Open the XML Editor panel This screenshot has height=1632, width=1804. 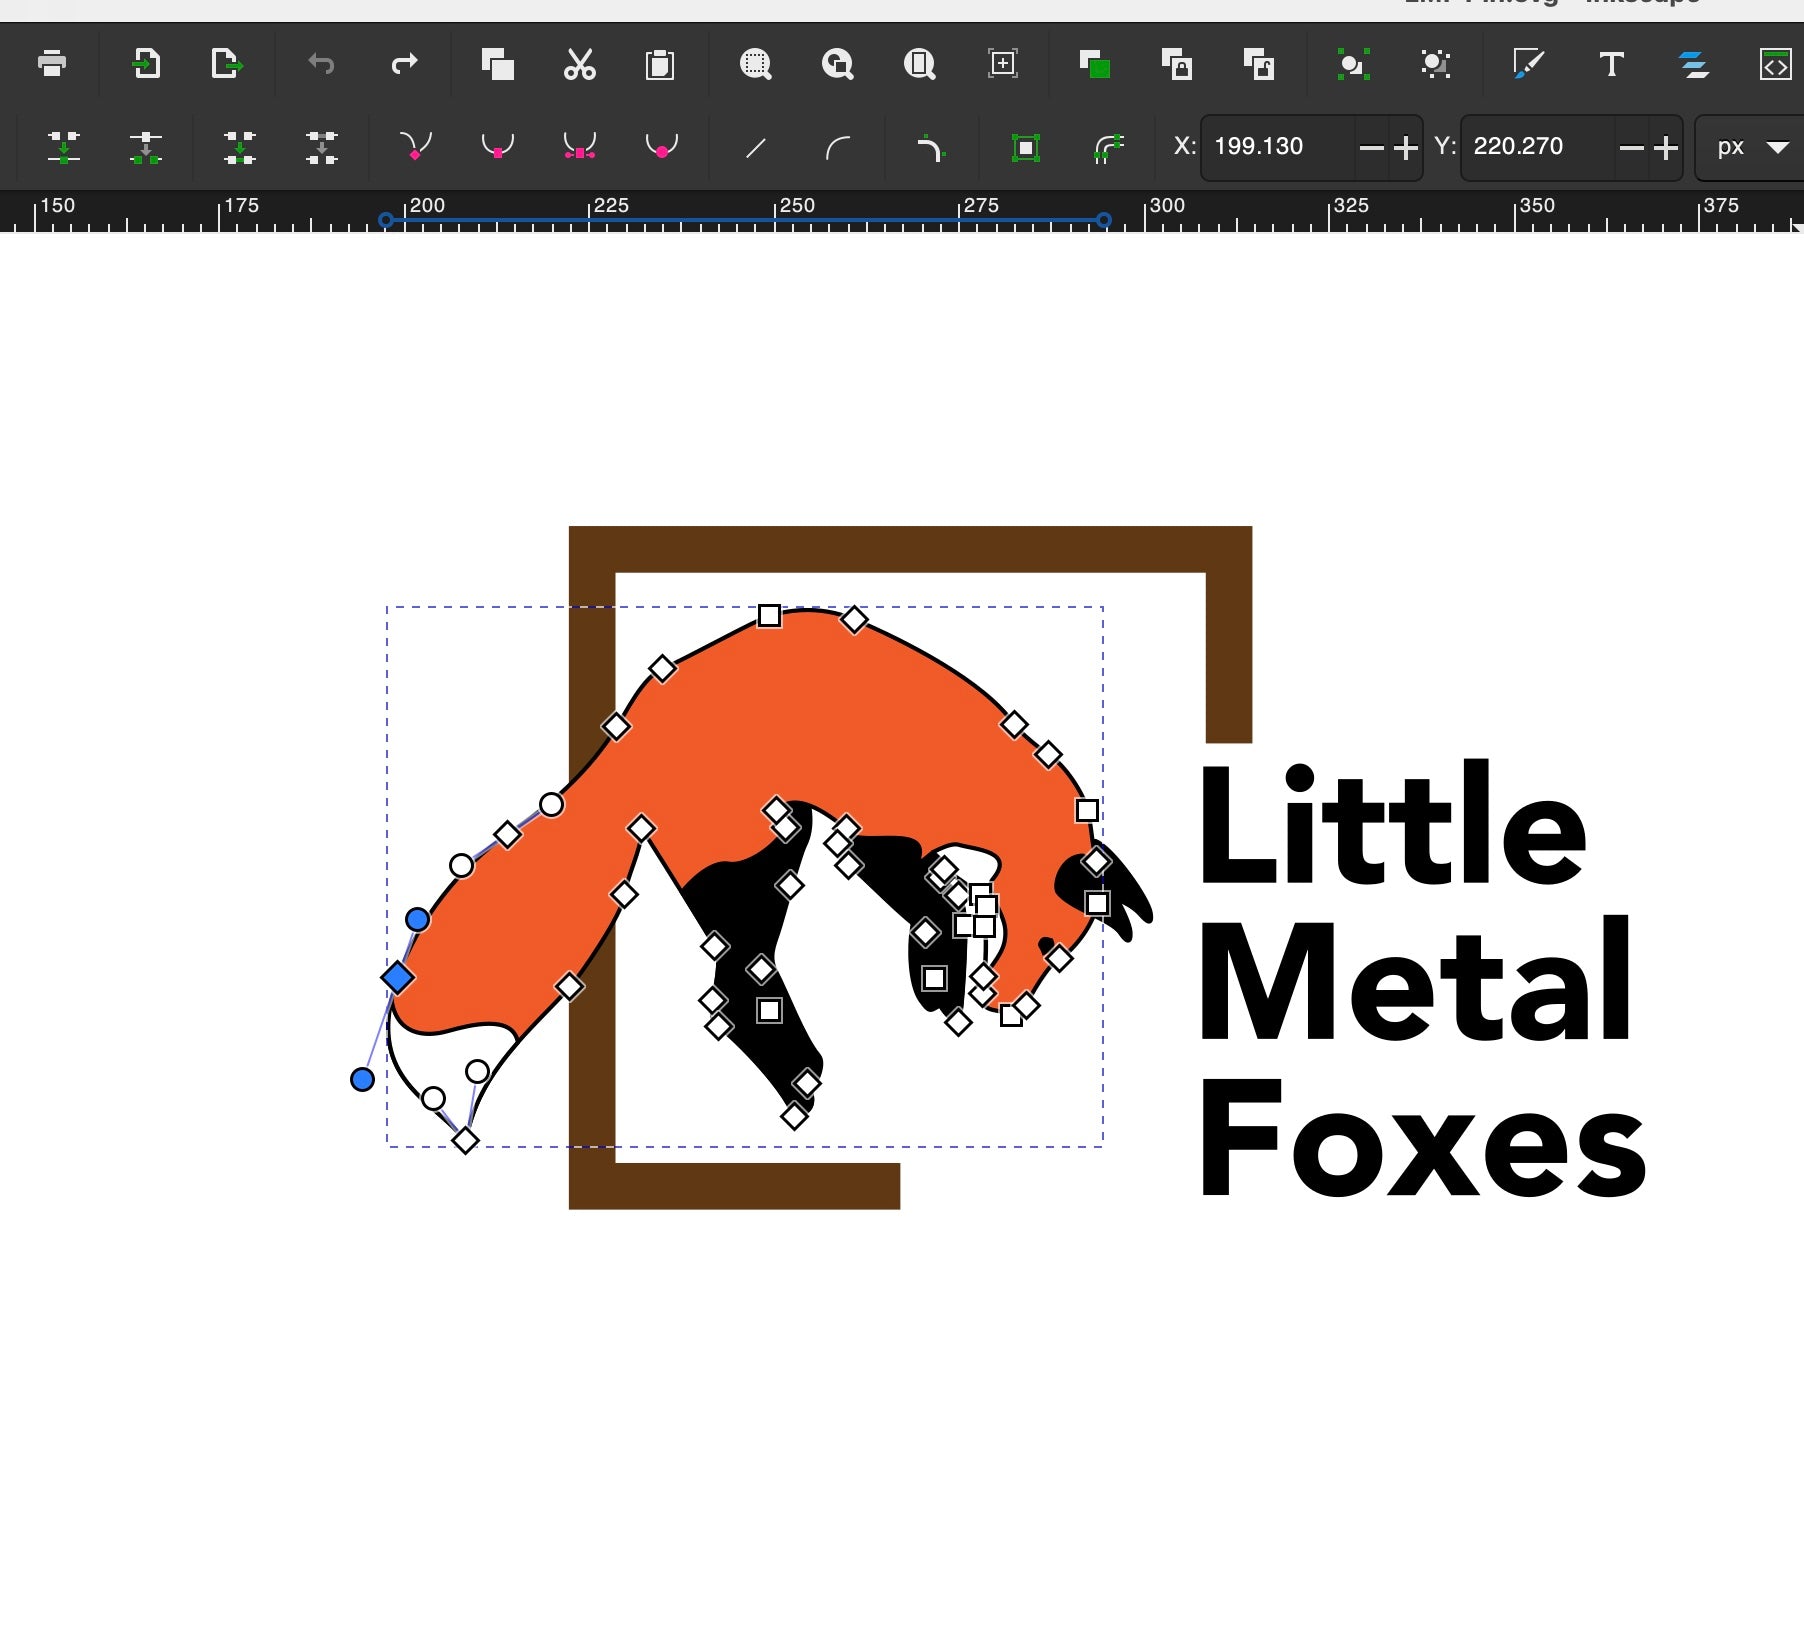(x=1775, y=65)
